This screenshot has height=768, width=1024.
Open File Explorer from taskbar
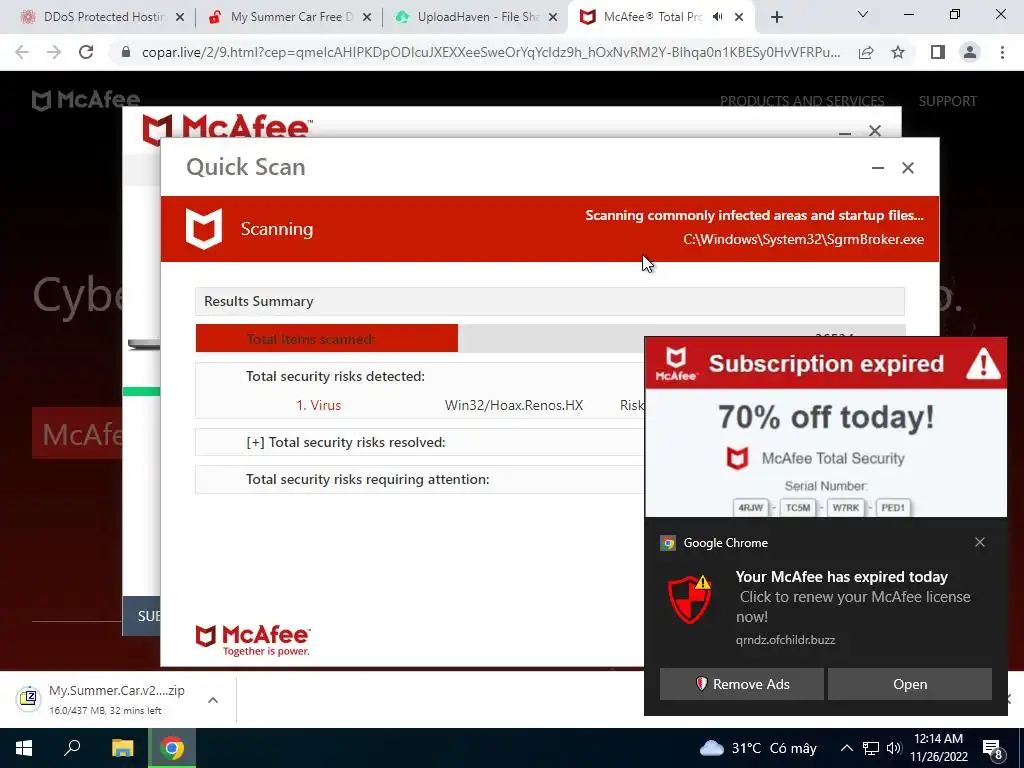point(122,748)
